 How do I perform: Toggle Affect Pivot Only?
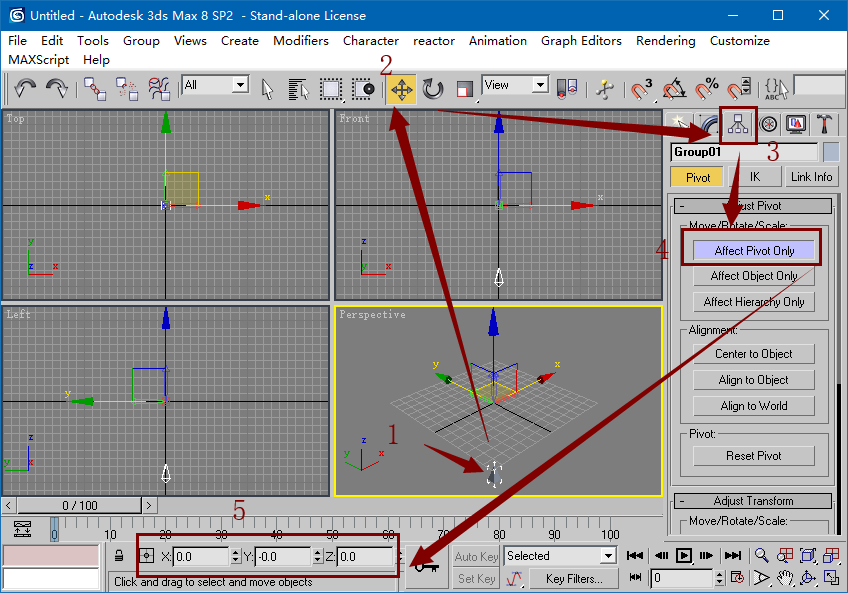[753, 251]
